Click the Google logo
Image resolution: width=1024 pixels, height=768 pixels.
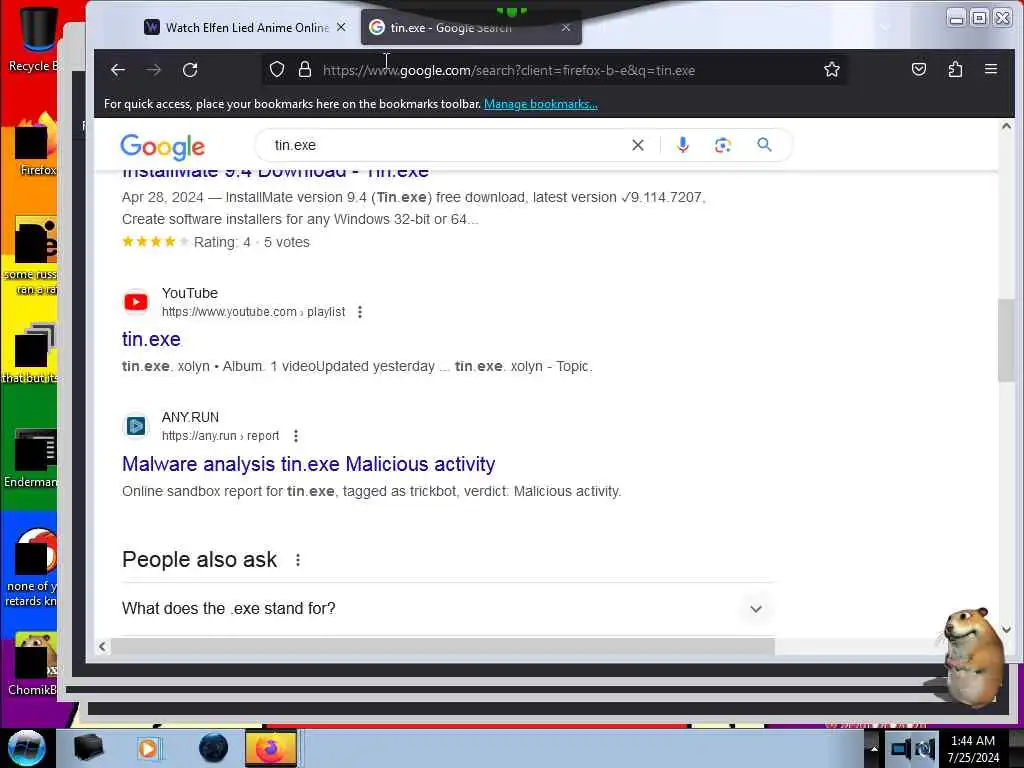click(x=163, y=147)
